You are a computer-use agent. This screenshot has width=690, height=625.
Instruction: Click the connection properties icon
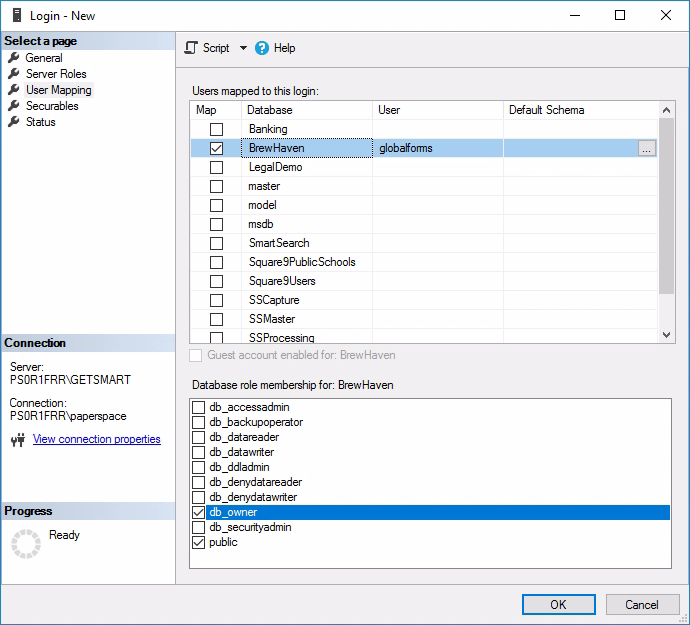point(17,440)
